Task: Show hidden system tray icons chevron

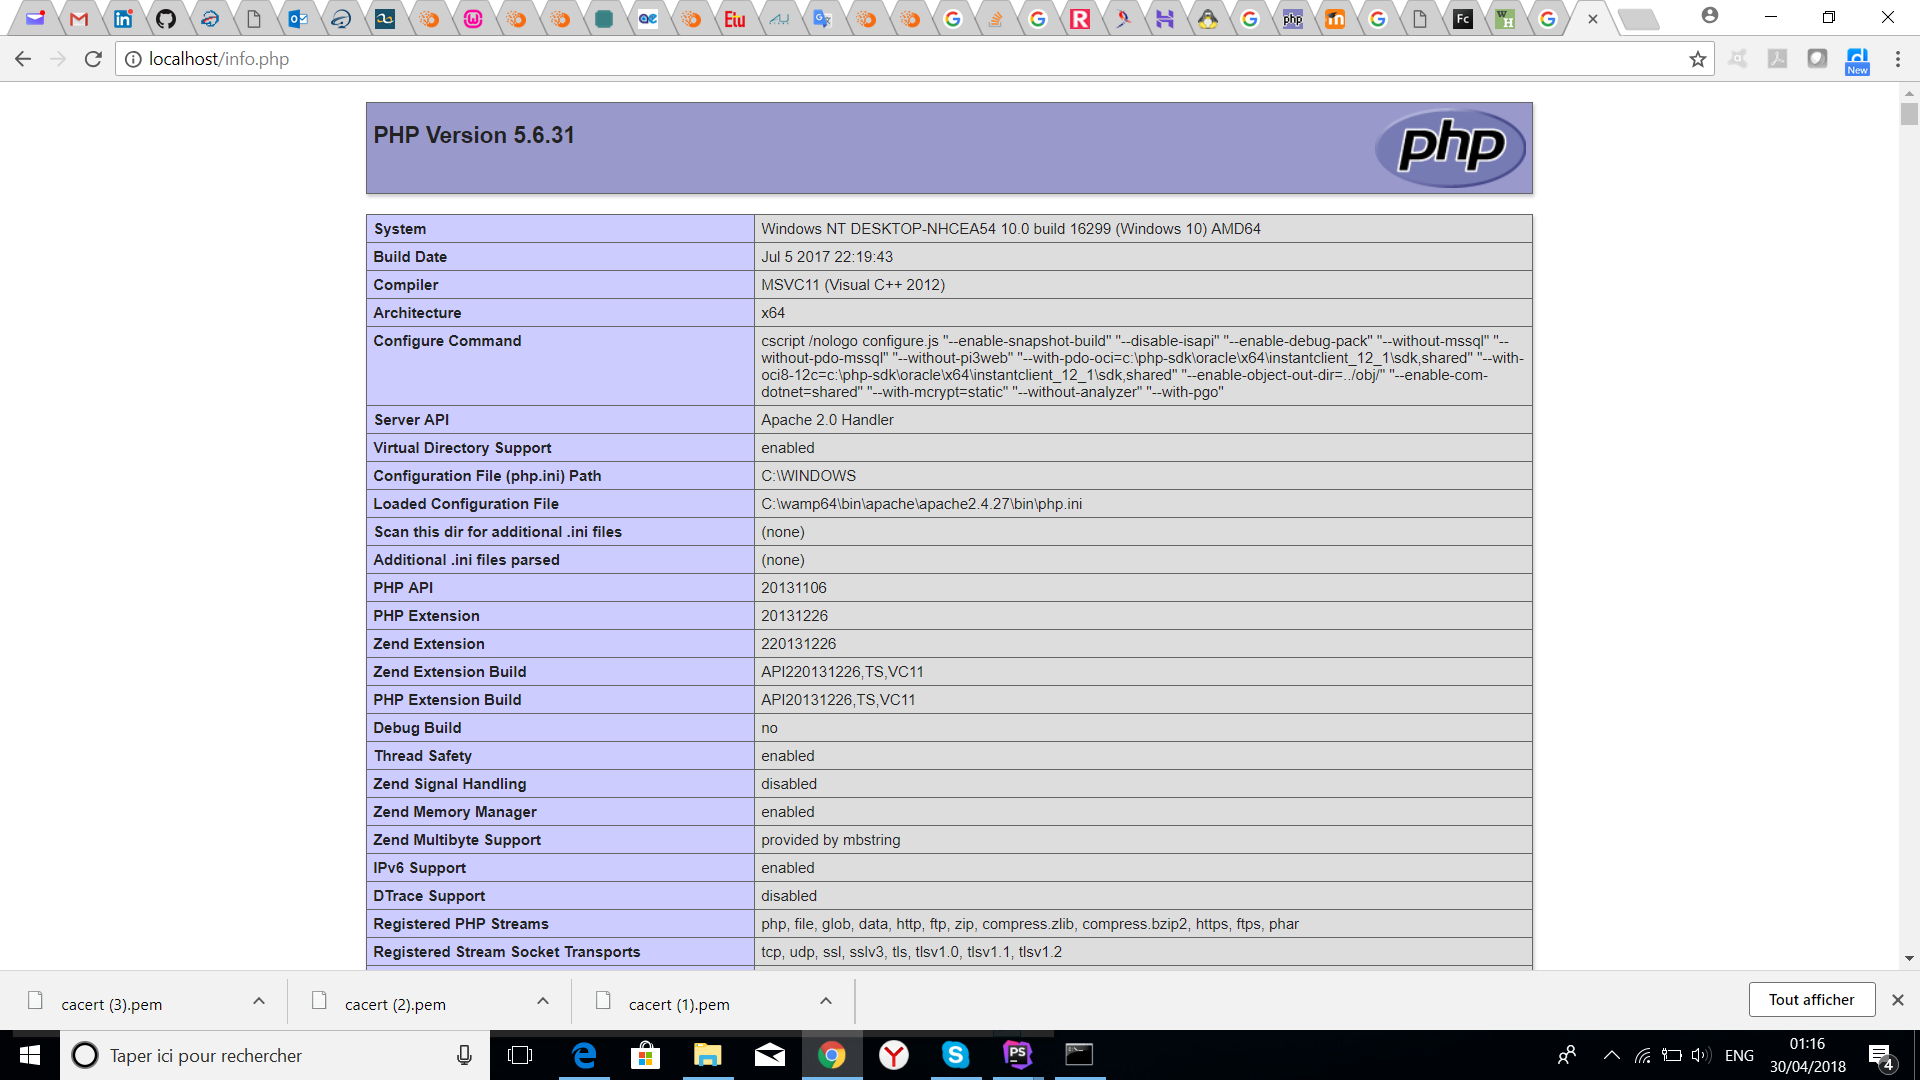Action: (x=1611, y=1055)
